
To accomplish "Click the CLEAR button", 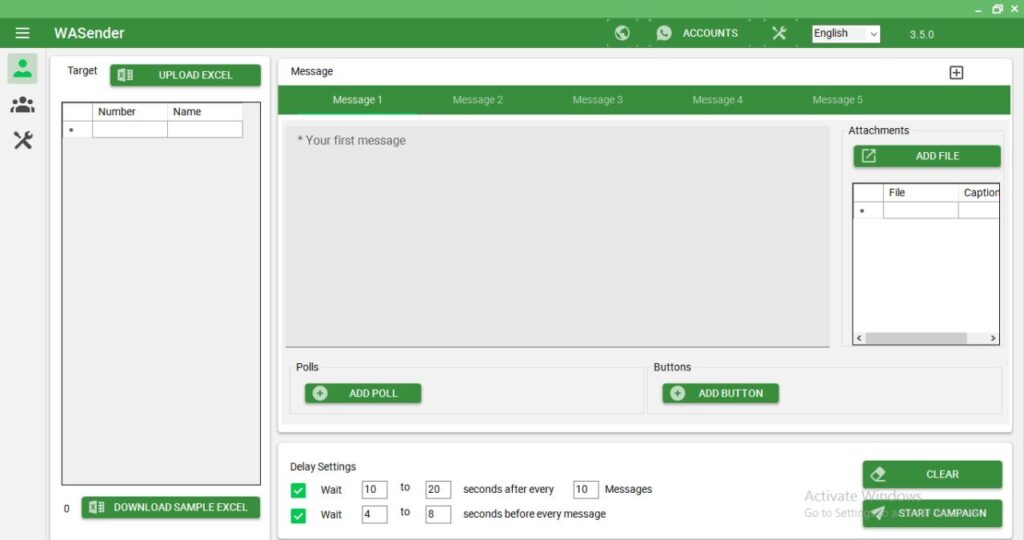I will pos(932,474).
